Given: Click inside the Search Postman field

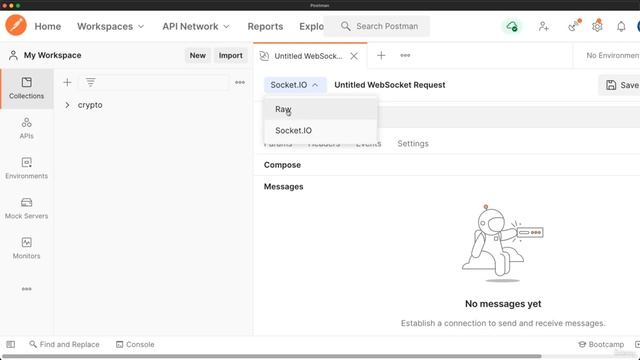Looking at the screenshot, I should (376, 26).
